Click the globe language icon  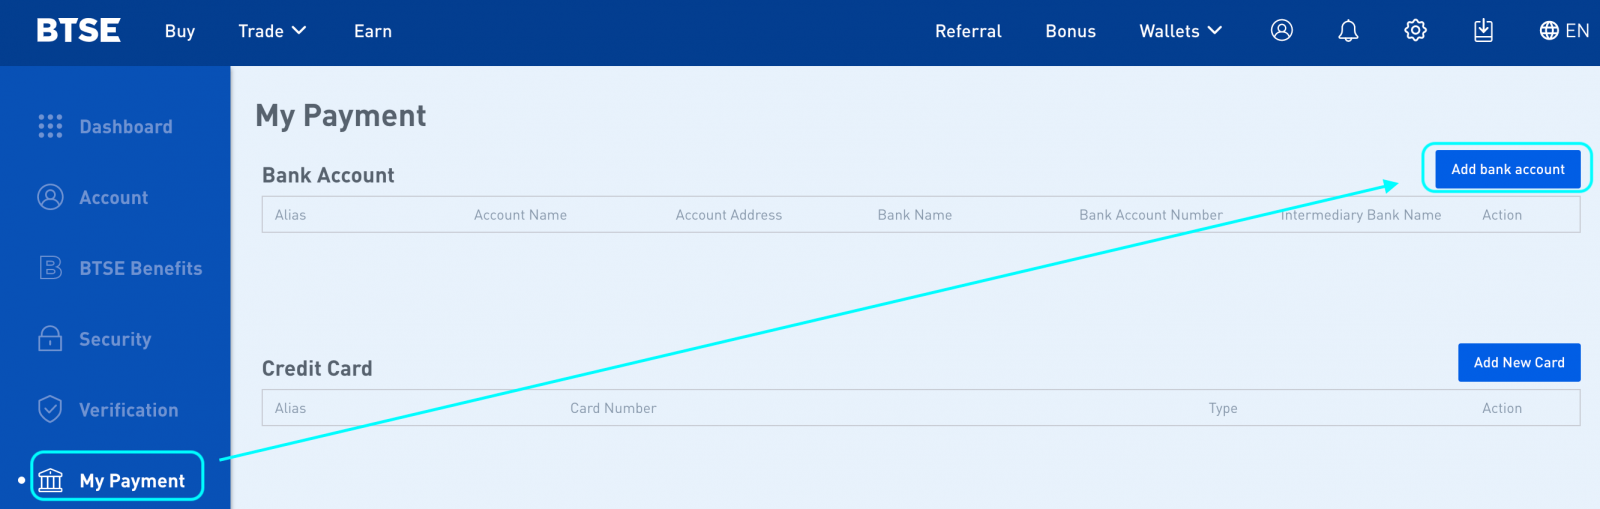pyautogui.click(x=1549, y=31)
